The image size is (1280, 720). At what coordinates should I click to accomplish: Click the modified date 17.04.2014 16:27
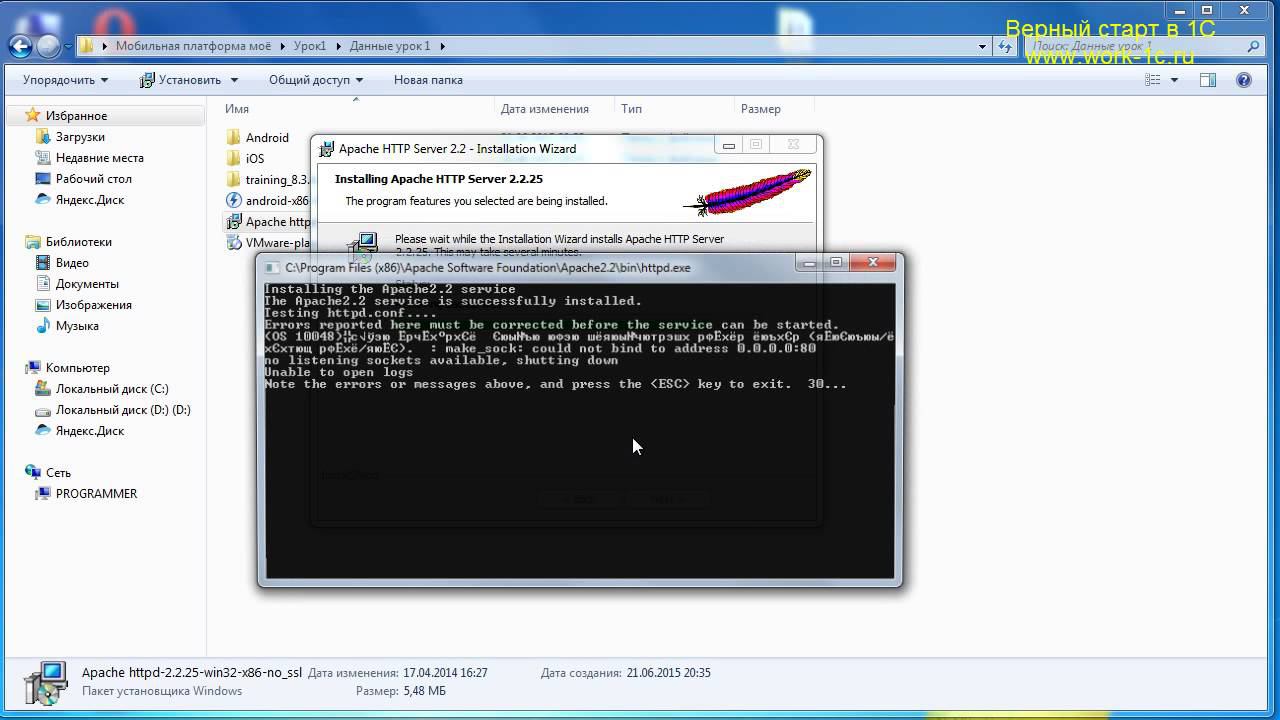click(445, 673)
